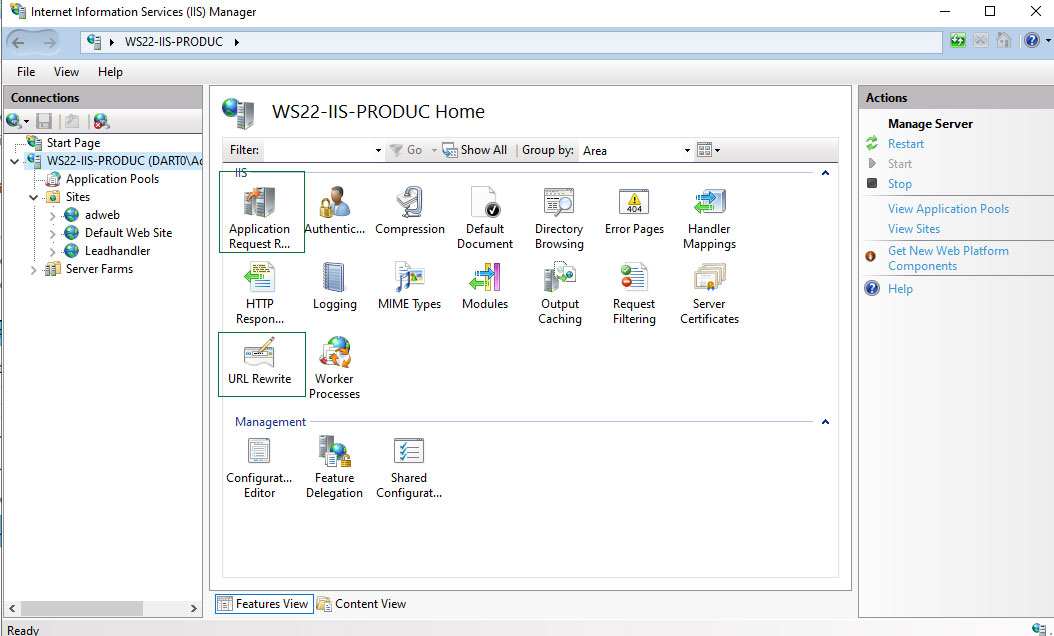Open the Compression feature
Viewport: 1054px width, 636px height.
[x=409, y=211]
